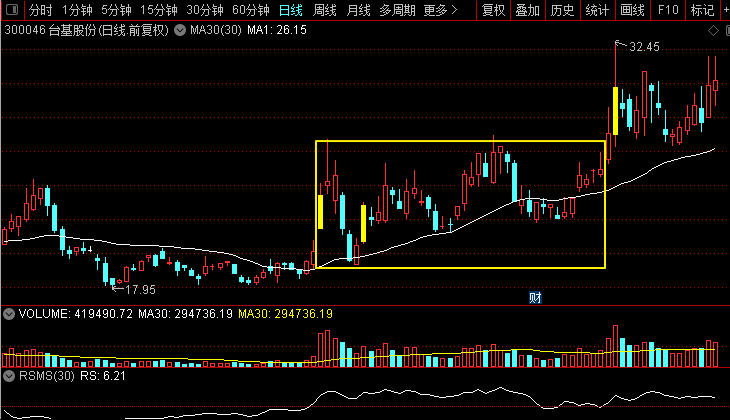Click the 叠加 overlay button
Viewport: 730px width, 420px height.
point(527,10)
